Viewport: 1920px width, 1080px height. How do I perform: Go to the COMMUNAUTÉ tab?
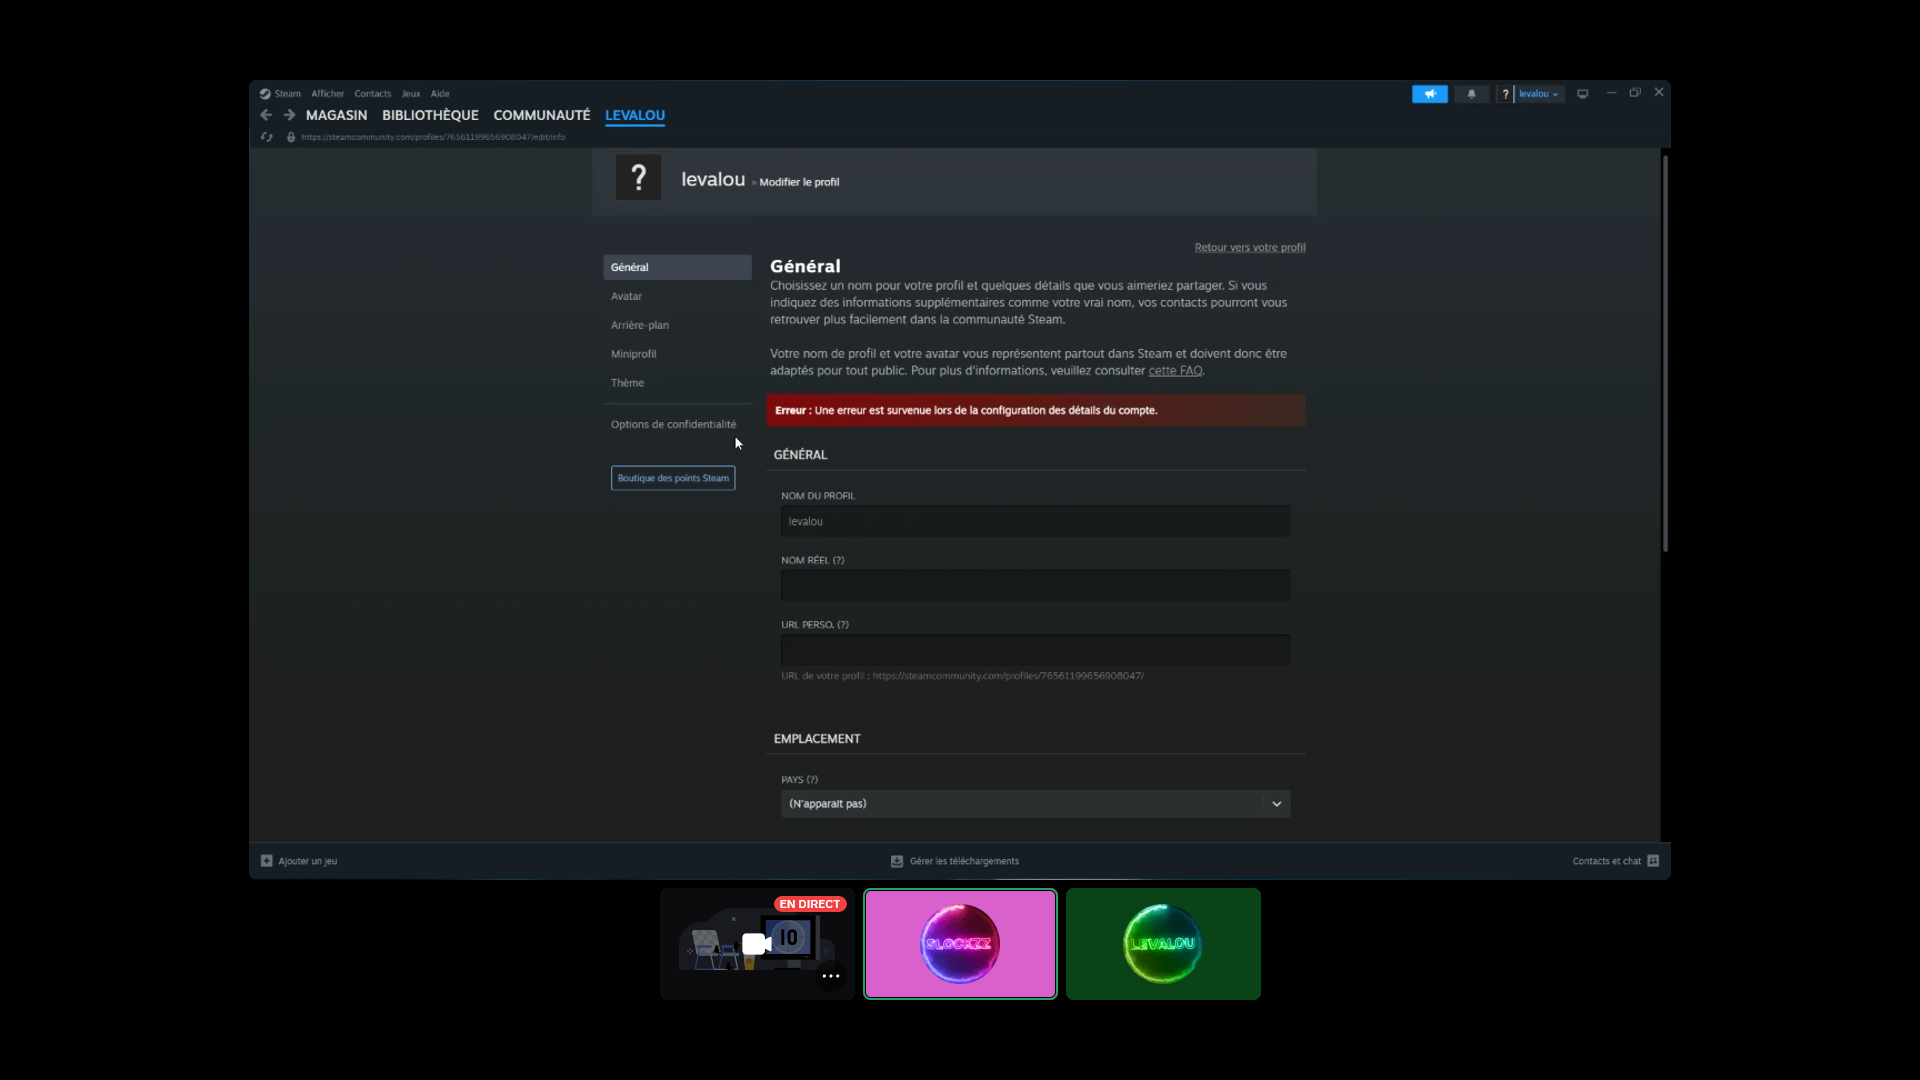coord(542,115)
